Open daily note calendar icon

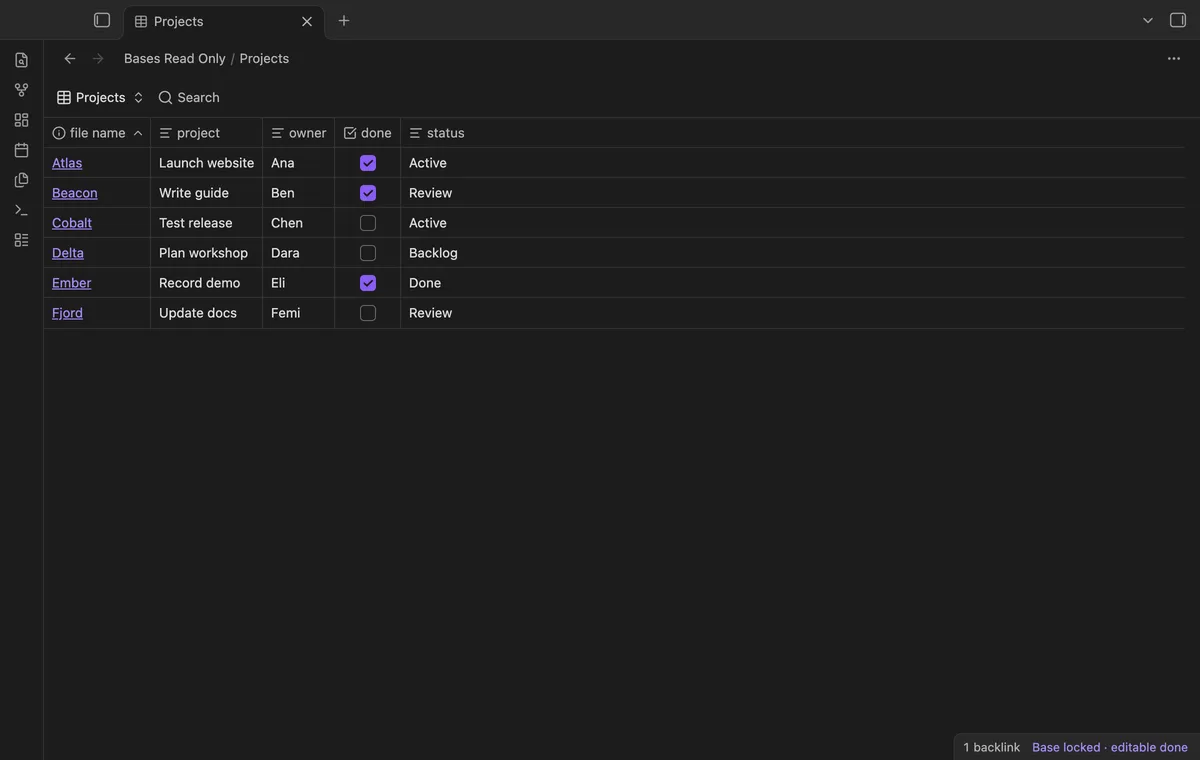pos(21,150)
